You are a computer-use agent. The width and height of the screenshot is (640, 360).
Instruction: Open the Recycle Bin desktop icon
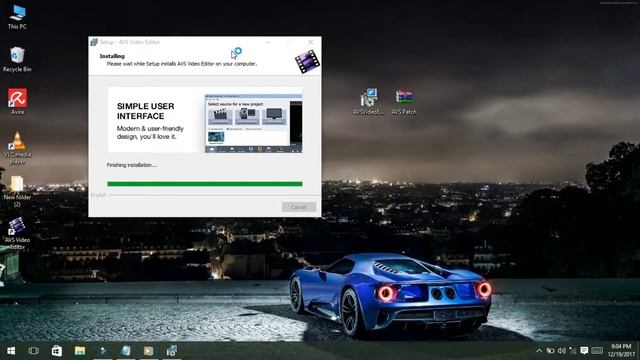click(x=17, y=60)
